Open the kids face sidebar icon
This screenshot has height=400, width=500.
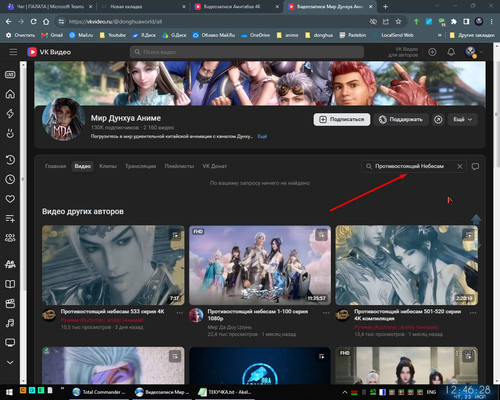pyautogui.click(x=10, y=133)
